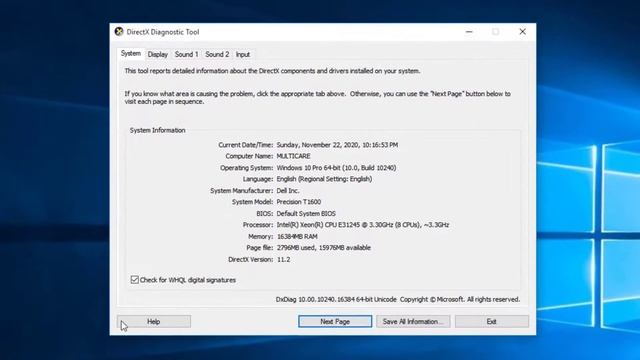Click the DirectX Diagnostic Tool title text

pos(163,32)
